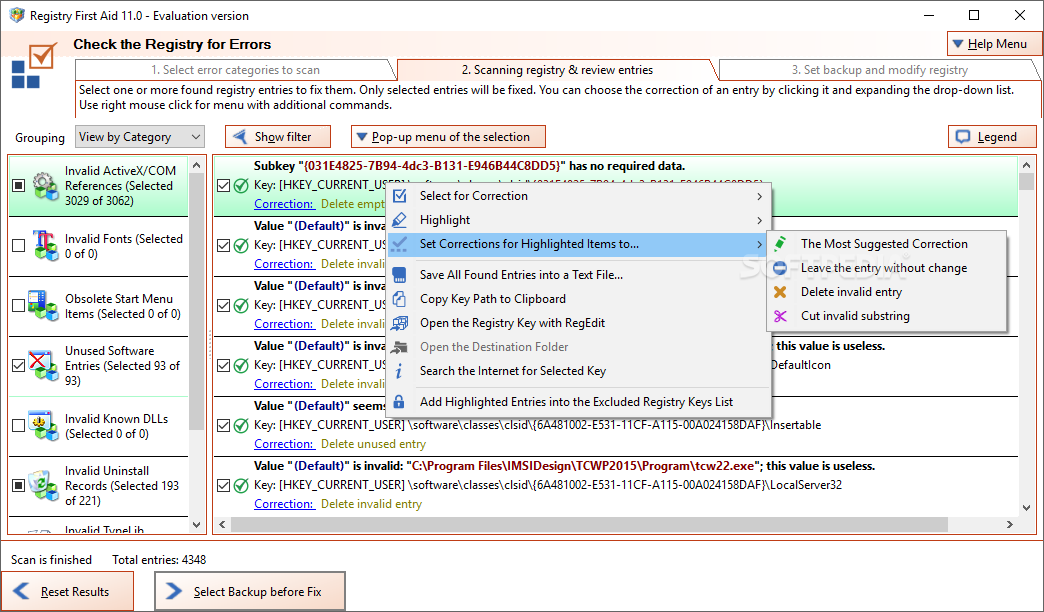The height and width of the screenshot is (612, 1044).
Task: Open Pop-up menu of the selection
Action: 448,137
